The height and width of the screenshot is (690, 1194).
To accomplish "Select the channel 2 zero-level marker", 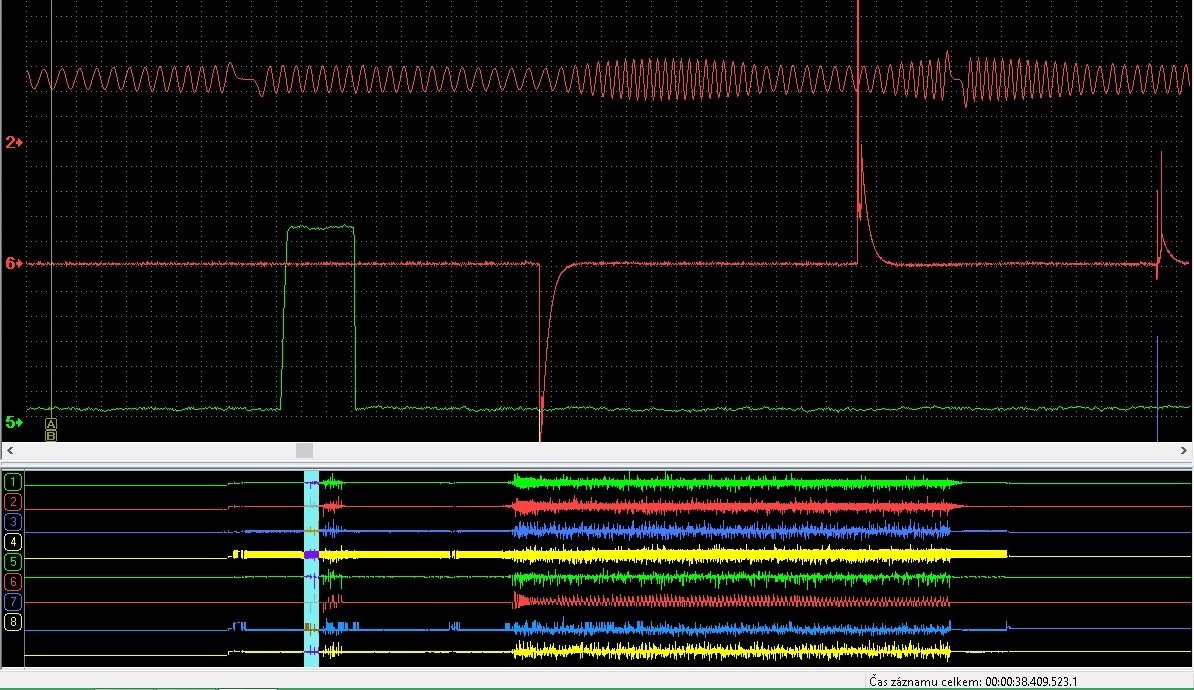I will coord(14,142).
